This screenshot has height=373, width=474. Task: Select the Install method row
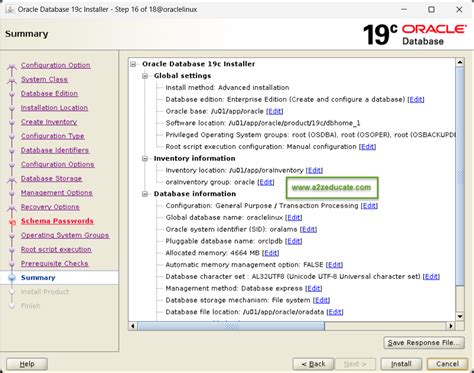click(227, 88)
